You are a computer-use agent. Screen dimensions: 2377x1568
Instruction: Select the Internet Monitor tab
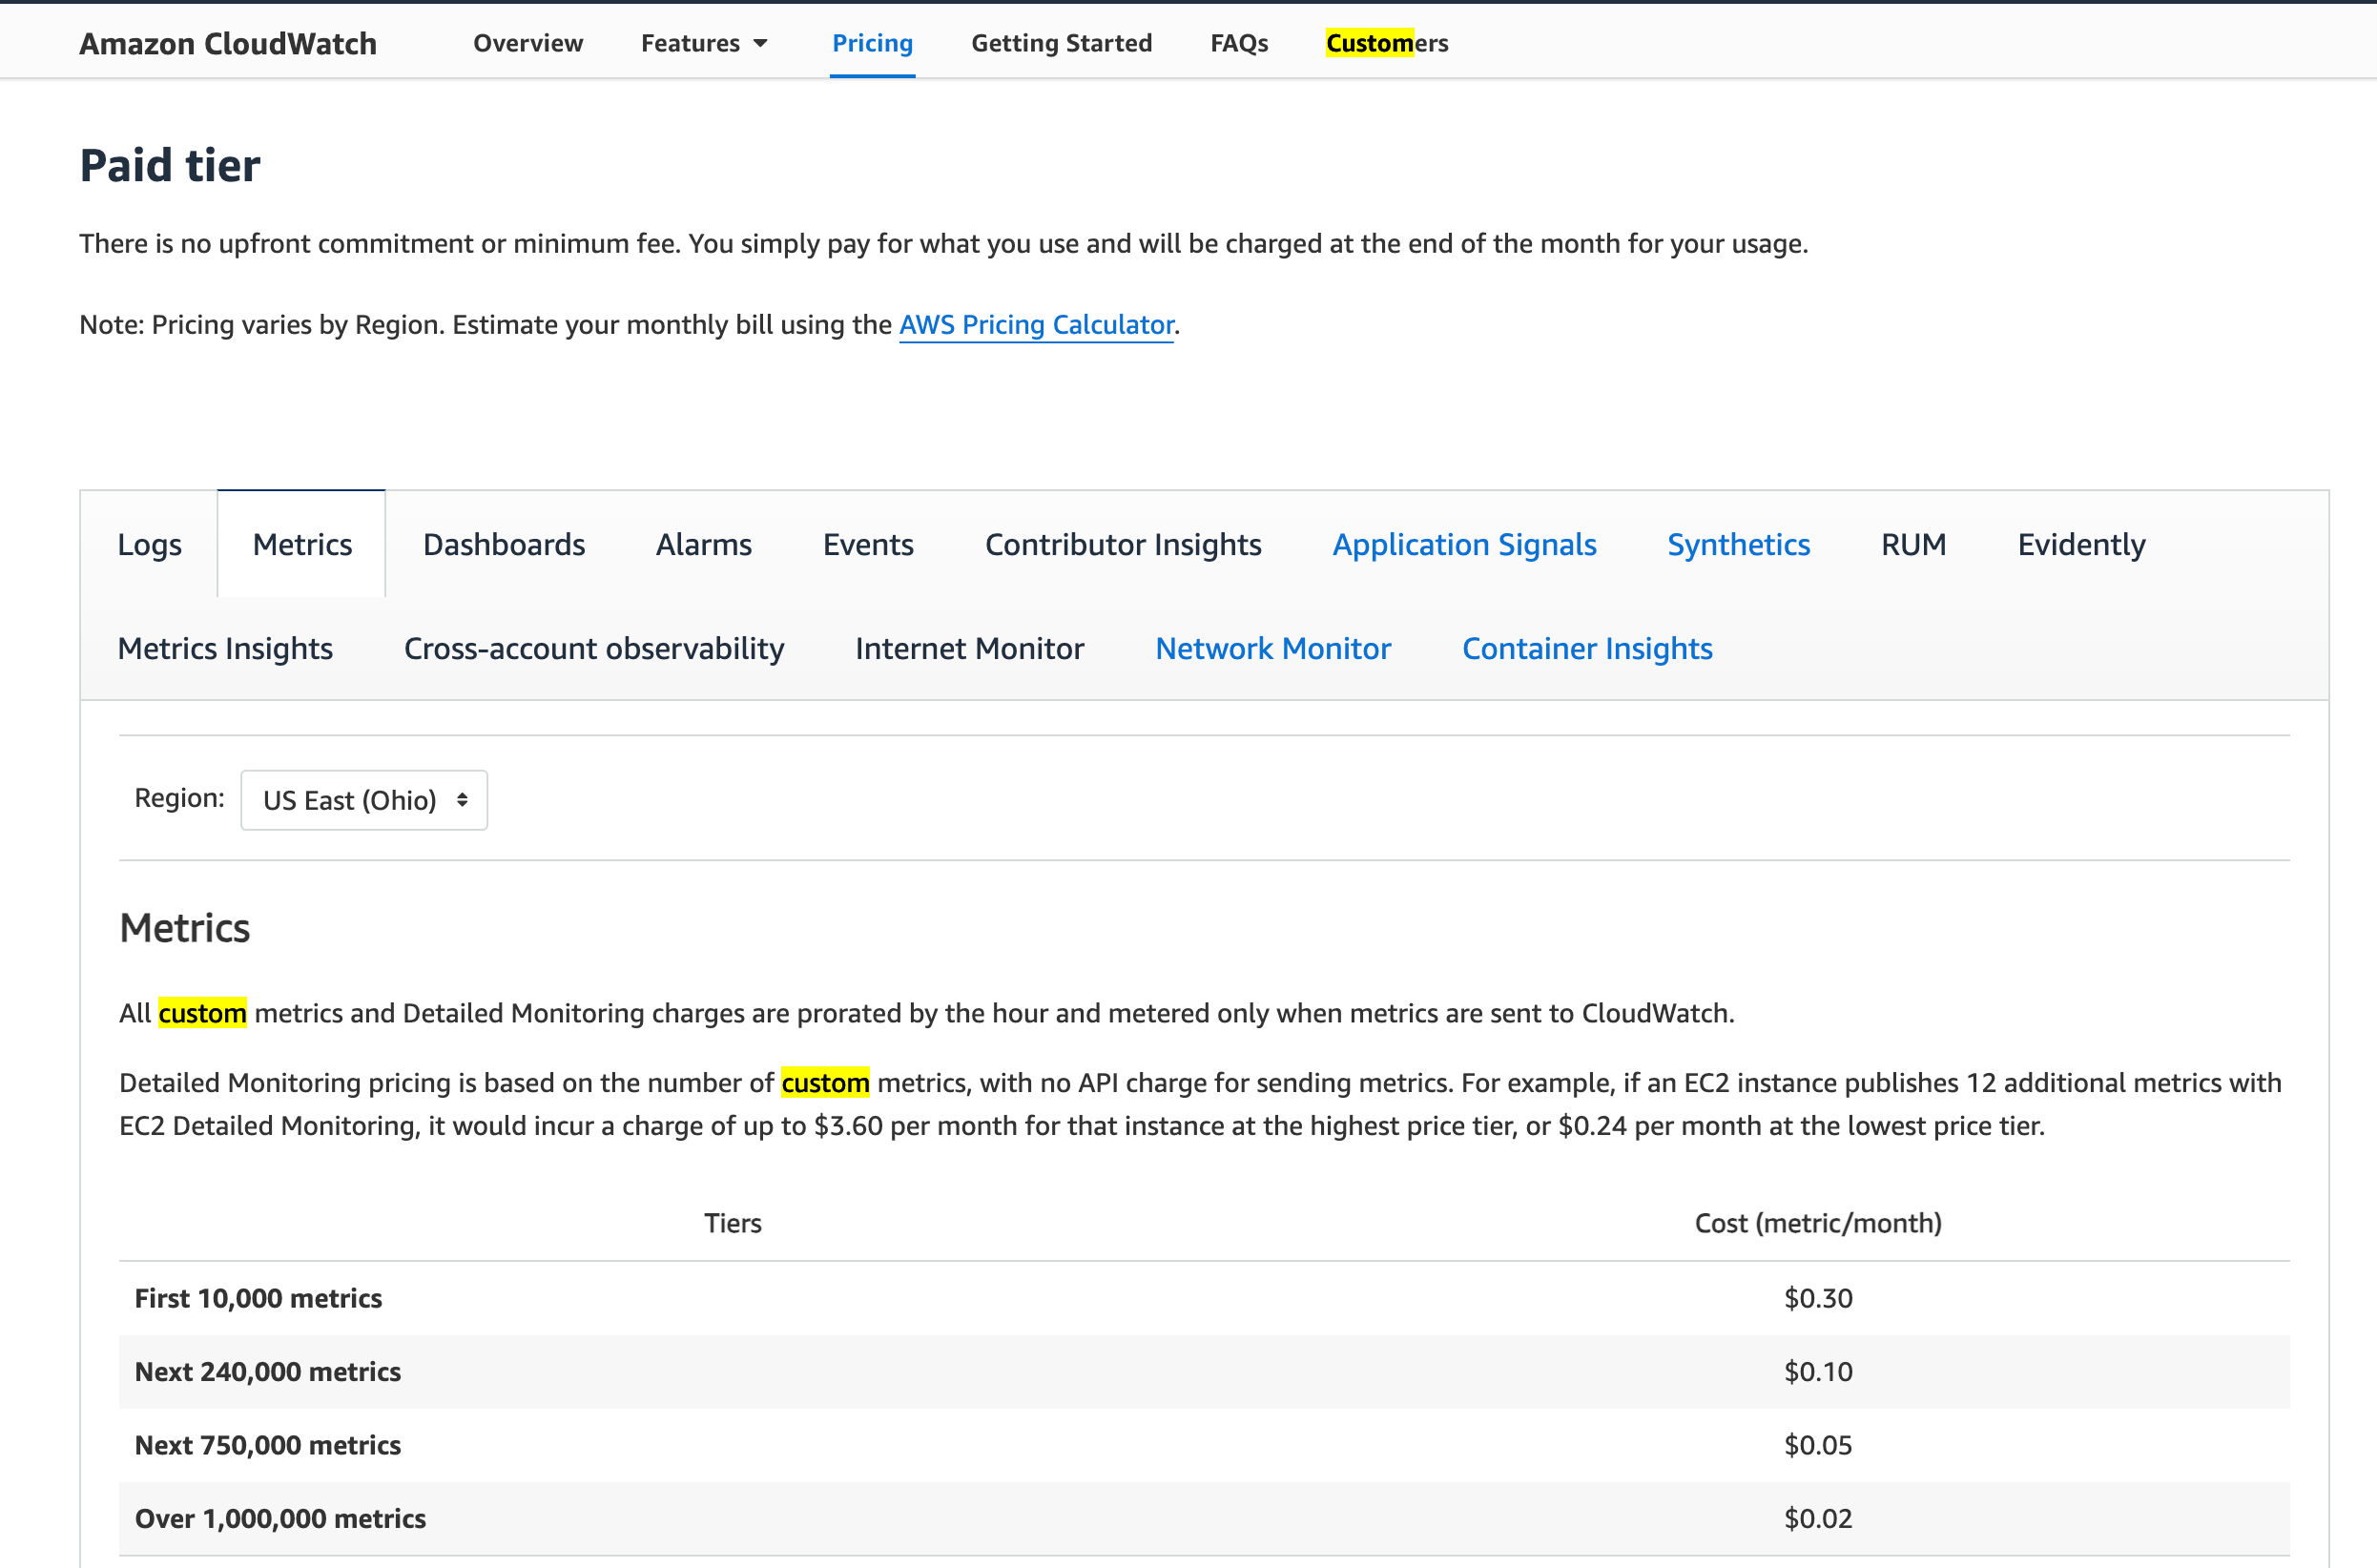click(969, 648)
